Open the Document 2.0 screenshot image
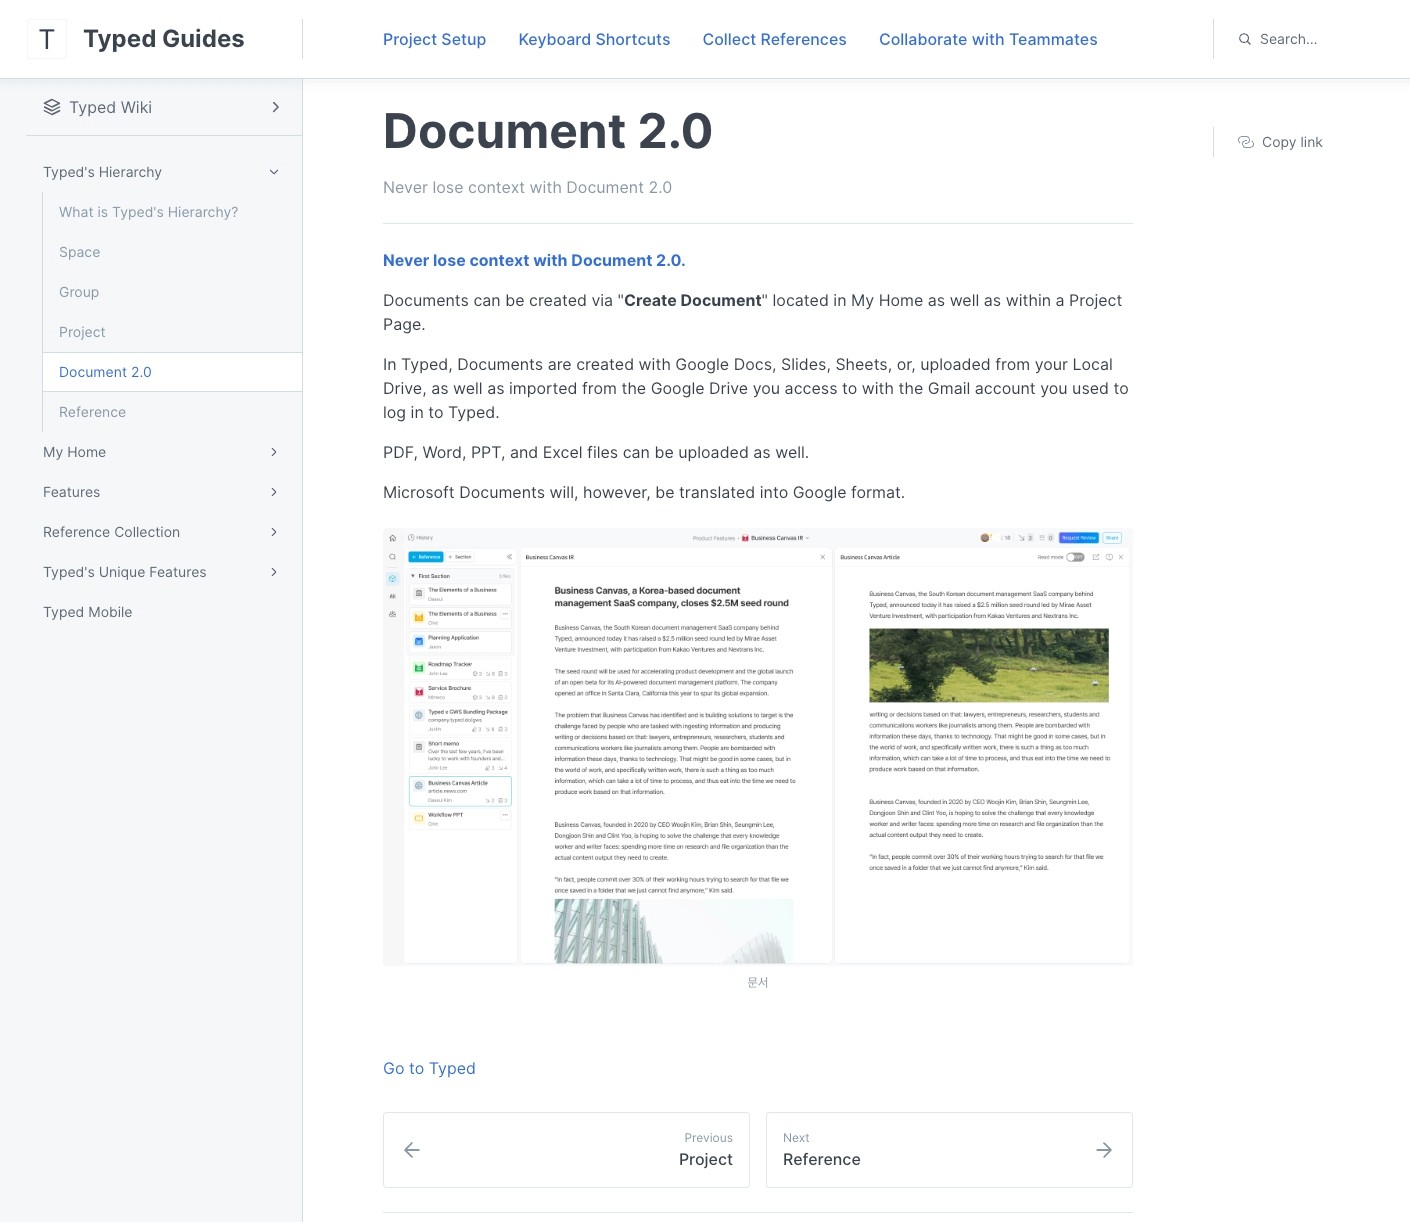 coord(758,747)
